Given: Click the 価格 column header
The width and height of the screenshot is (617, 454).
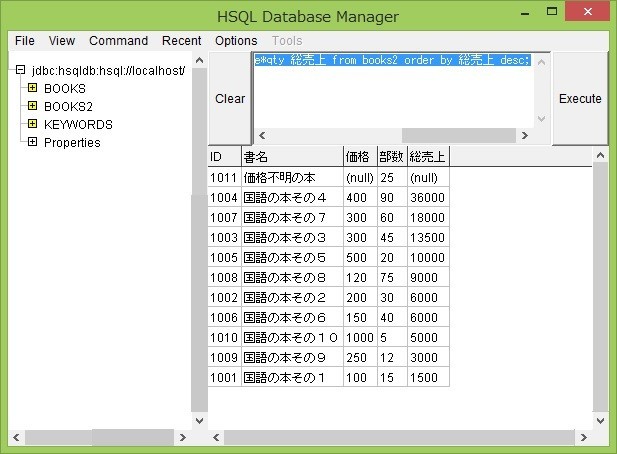Looking at the screenshot, I should (x=360, y=157).
